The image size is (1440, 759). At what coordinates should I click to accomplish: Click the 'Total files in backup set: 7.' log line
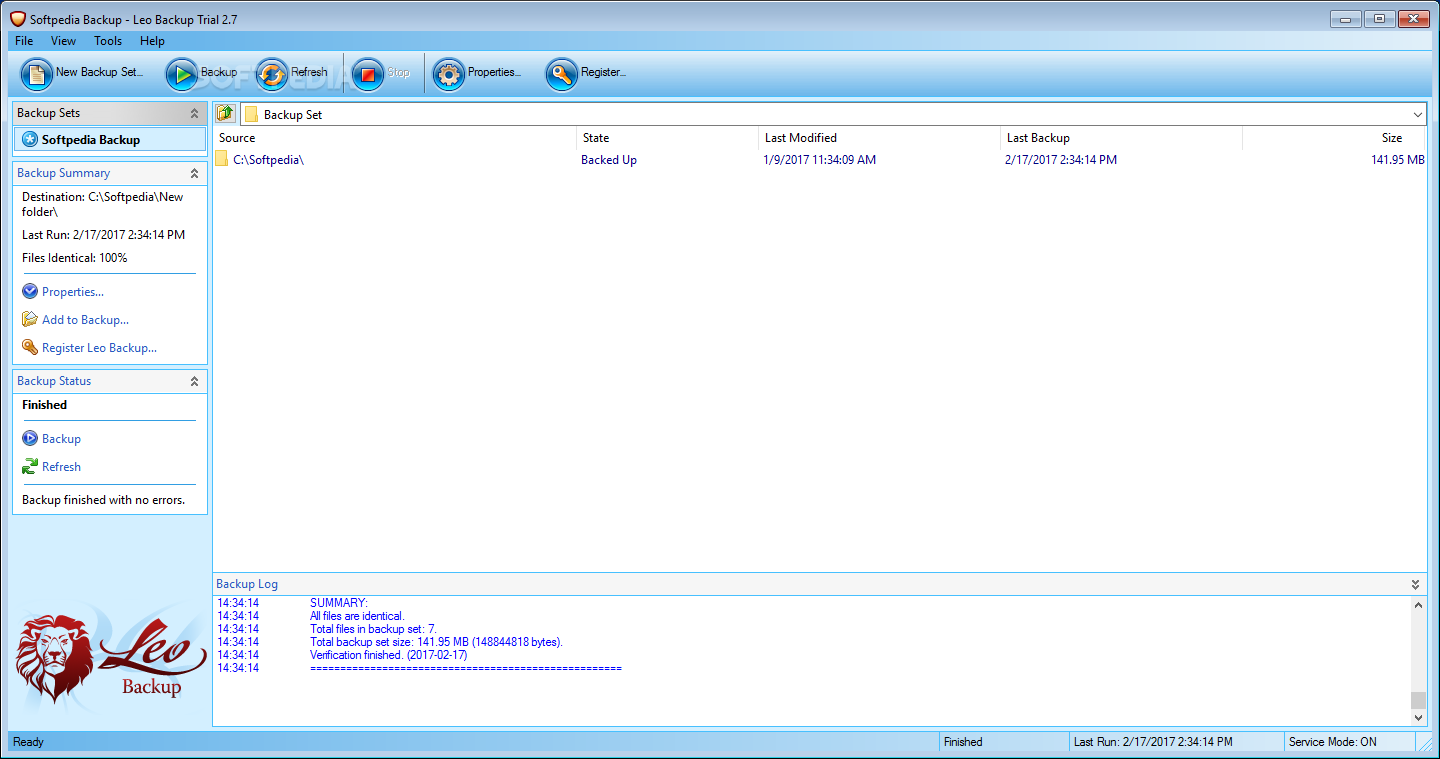click(373, 629)
